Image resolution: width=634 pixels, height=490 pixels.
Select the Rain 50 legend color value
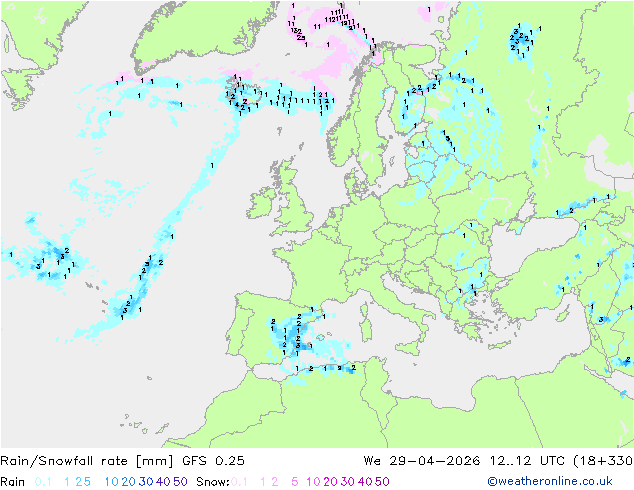tap(180, 482)
